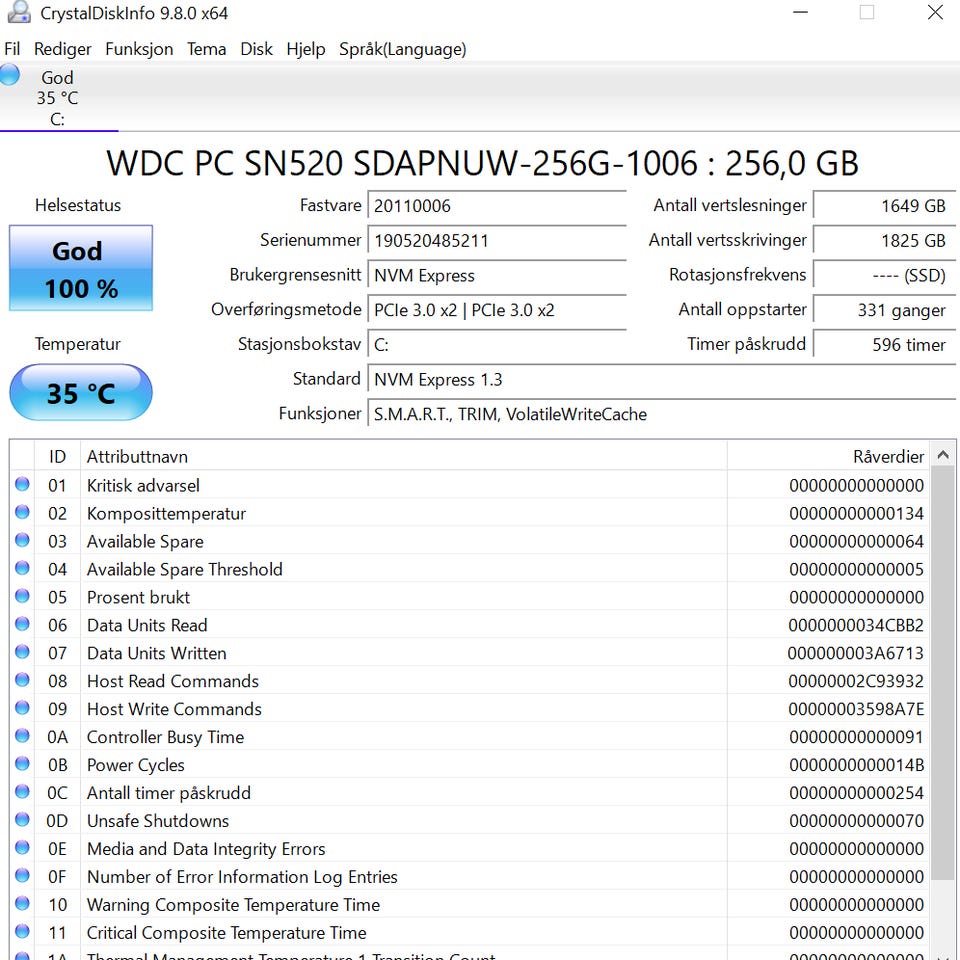Click the status orb for Media and Data Integrity Errors
Viewport: 960px width, 960px height.
pos(22,847)
